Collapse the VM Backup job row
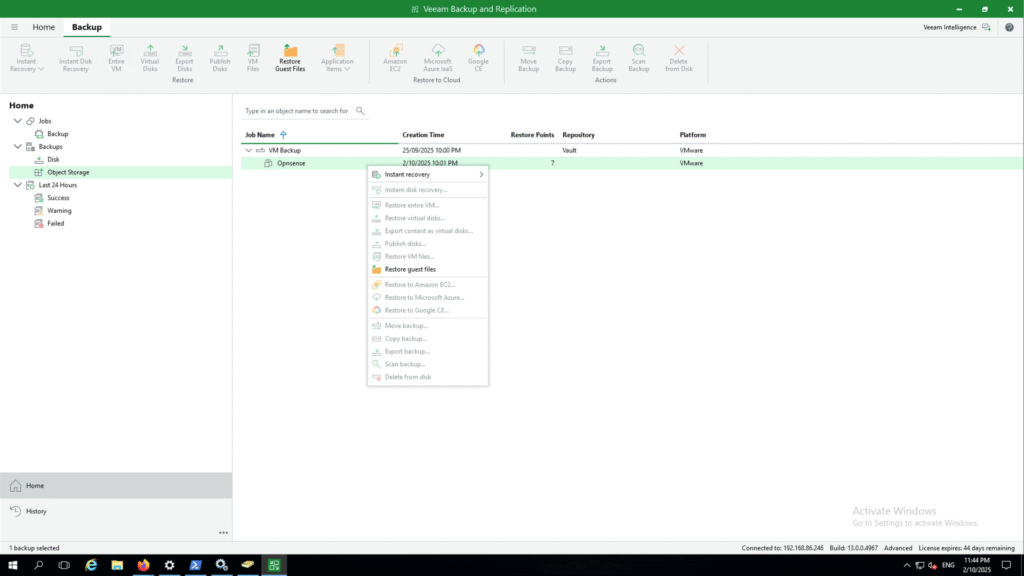1024x576 pixels. pyautogui.click(x=248, y=150)
